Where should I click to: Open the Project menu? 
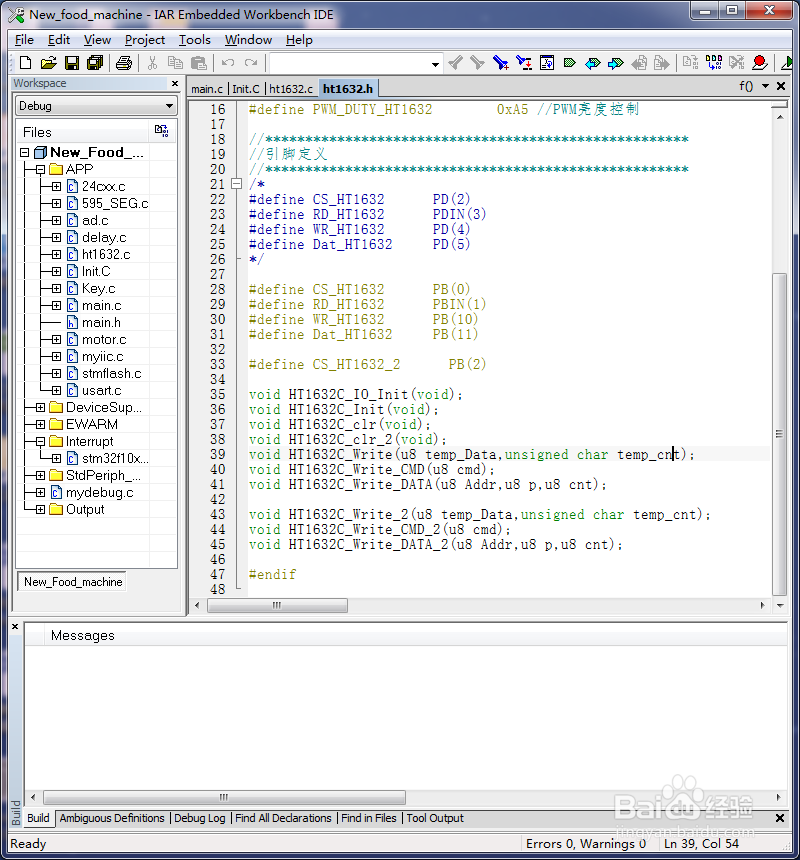pos(145,40)
